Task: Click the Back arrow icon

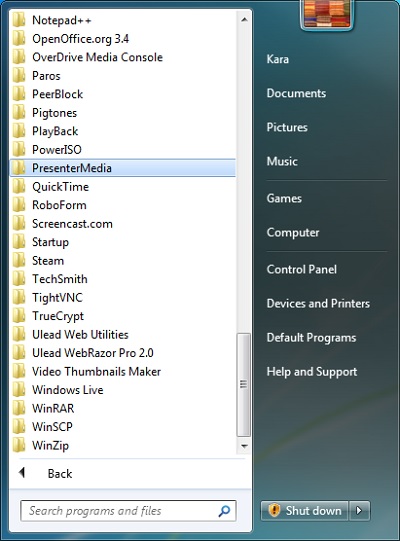Action: (x=22, y=473)
